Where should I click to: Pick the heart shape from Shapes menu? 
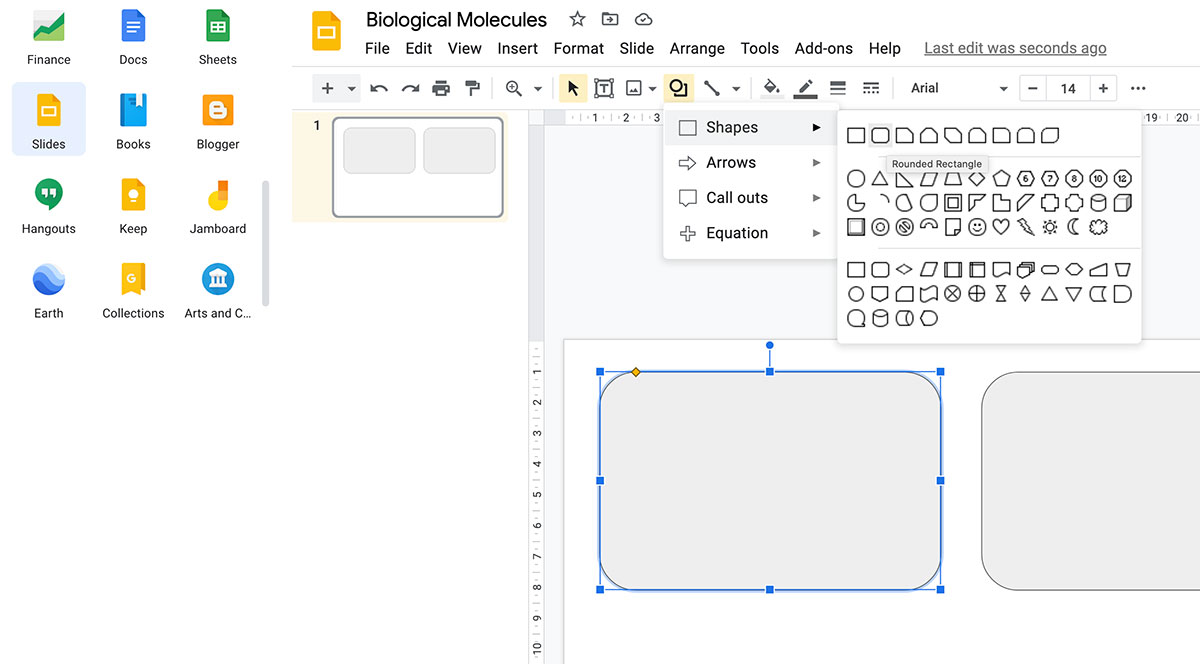coord(1002,227)
